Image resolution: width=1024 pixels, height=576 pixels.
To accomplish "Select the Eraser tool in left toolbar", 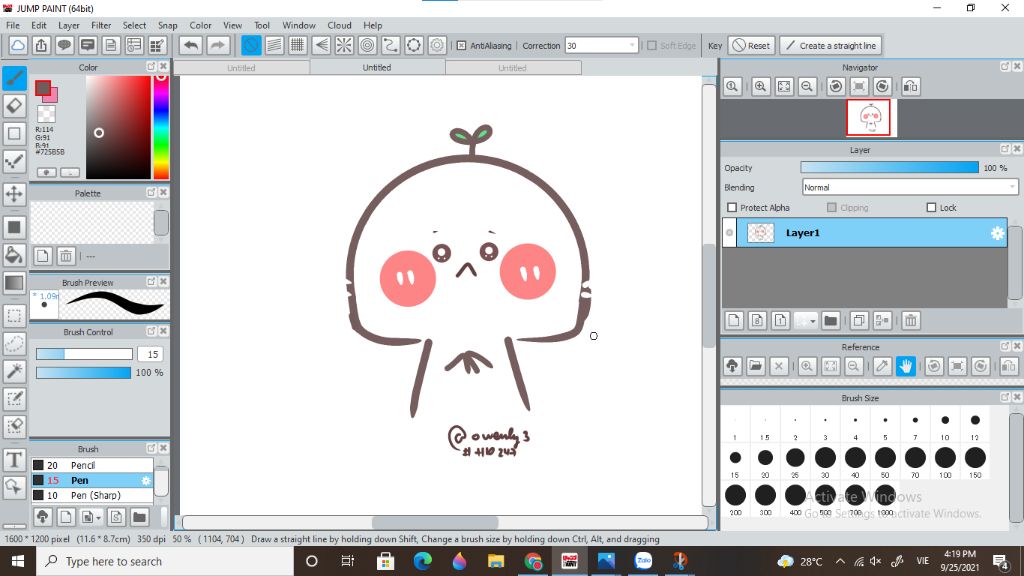I will click(14, 105).
